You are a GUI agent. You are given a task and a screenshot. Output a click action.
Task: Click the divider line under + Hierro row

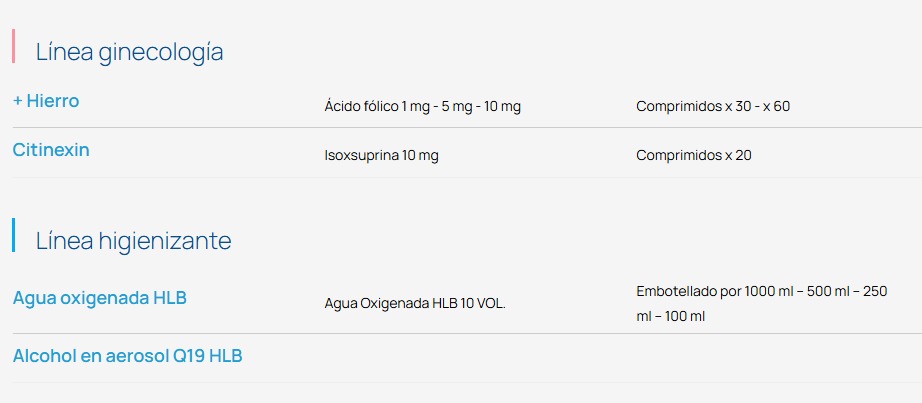coord(467,128)
